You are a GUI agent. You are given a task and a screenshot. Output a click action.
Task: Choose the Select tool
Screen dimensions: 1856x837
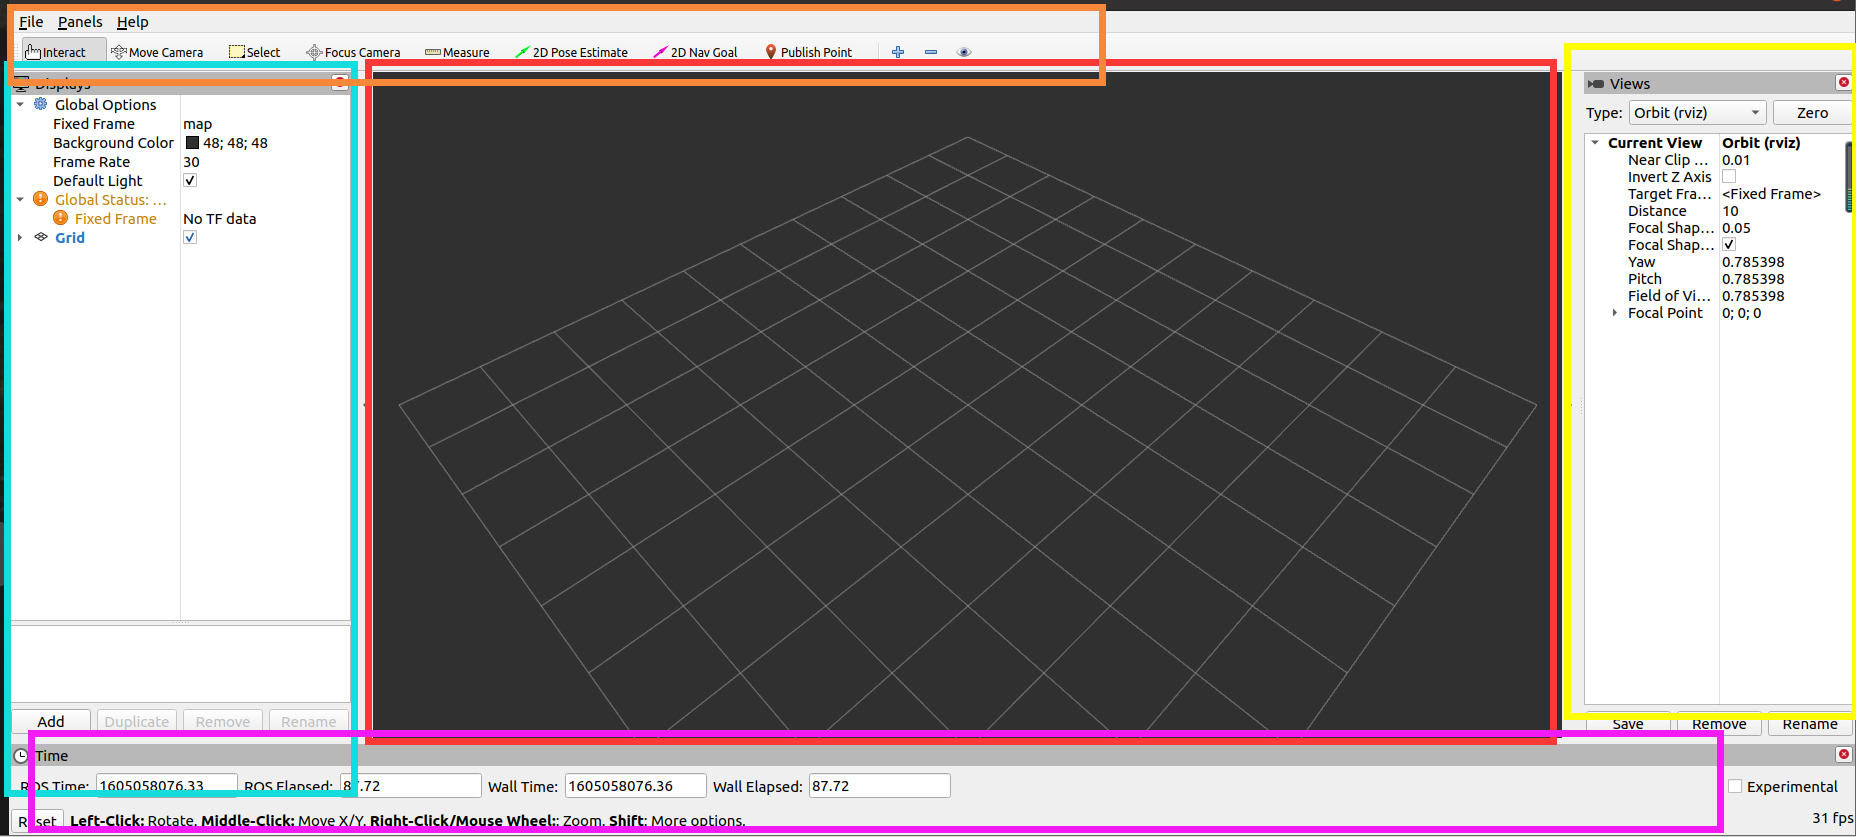click(x=255, y=52)
